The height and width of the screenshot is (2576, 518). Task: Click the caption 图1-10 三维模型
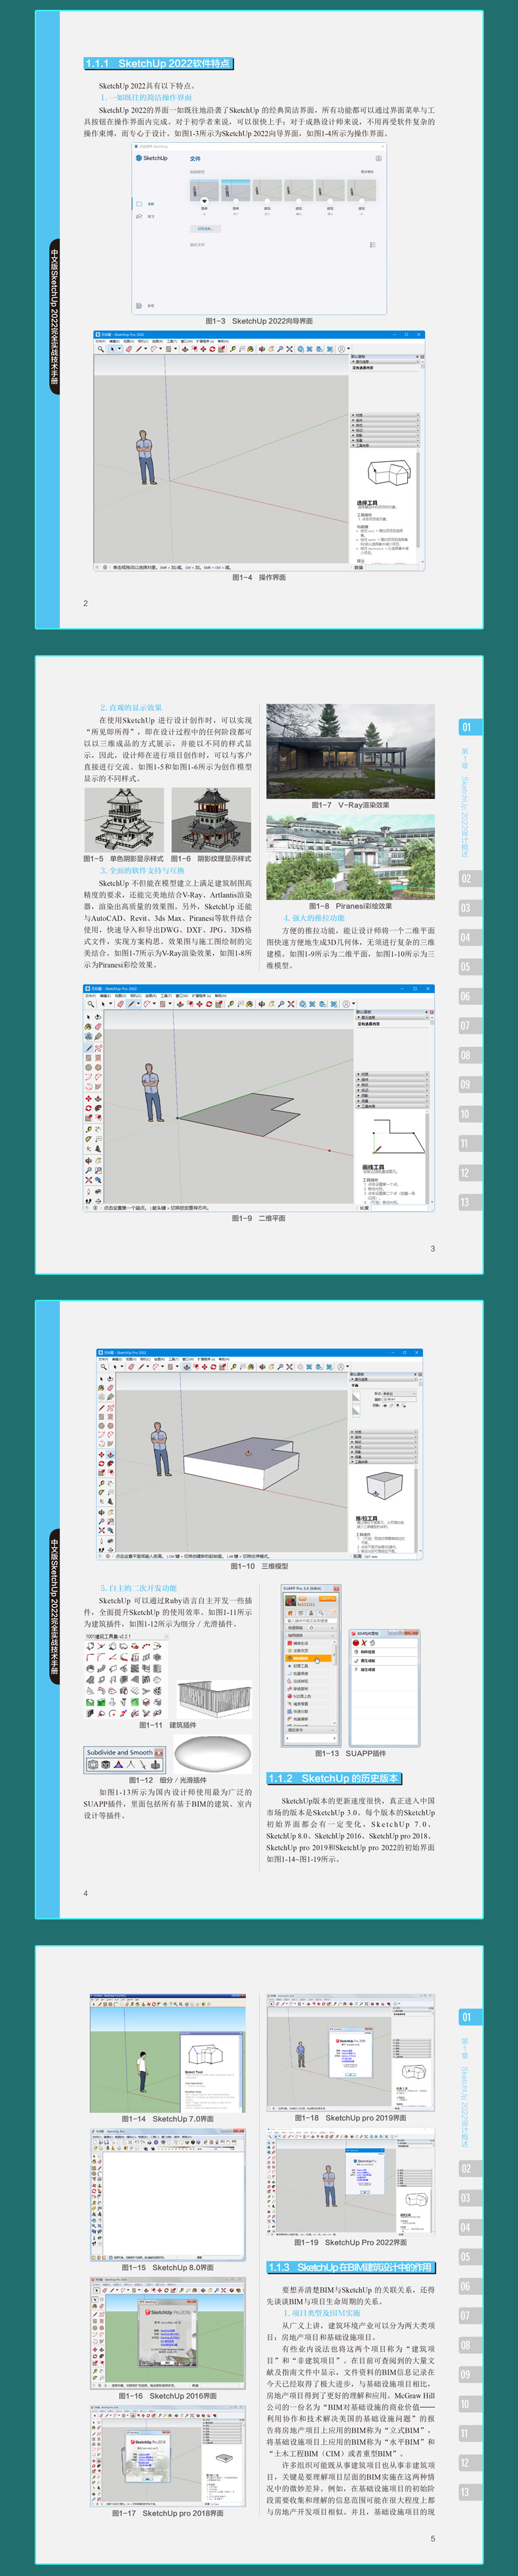point(259,1566)
